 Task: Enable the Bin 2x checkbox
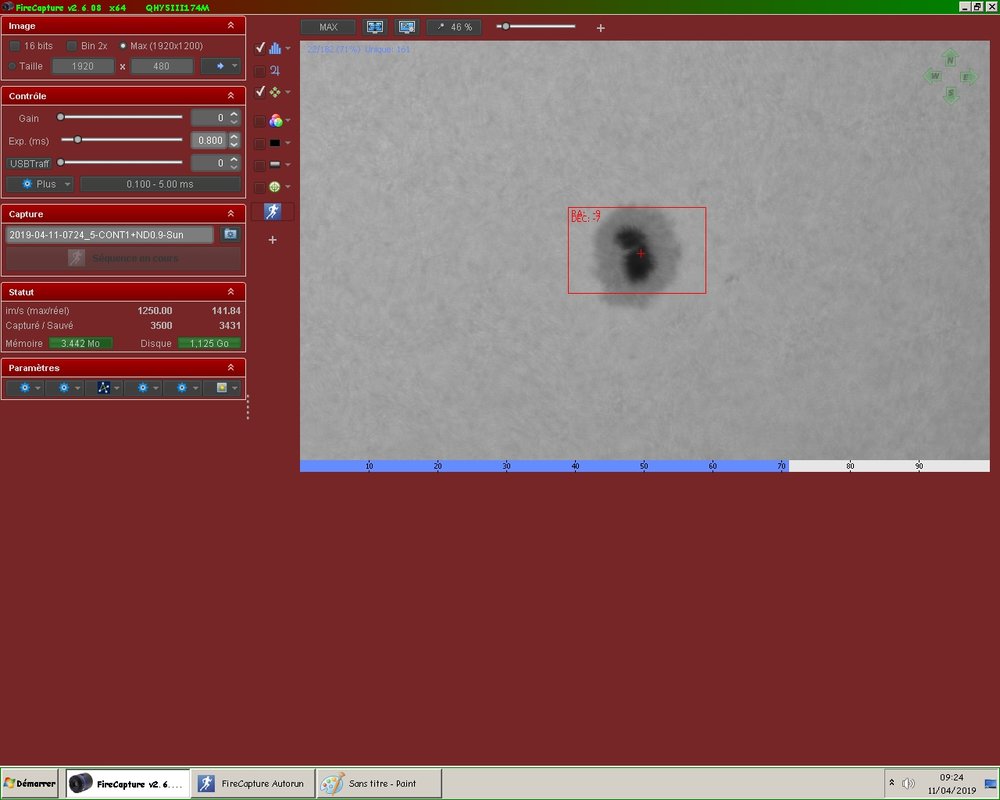[71, 46]
